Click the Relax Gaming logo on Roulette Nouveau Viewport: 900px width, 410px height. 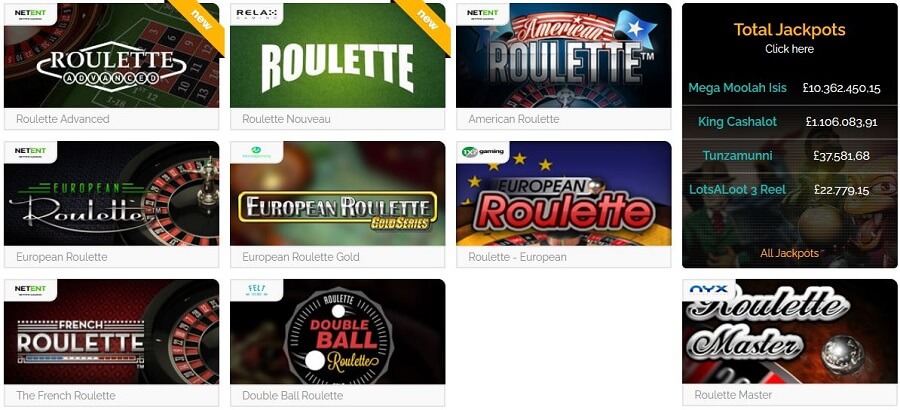(x=256, y=14)
